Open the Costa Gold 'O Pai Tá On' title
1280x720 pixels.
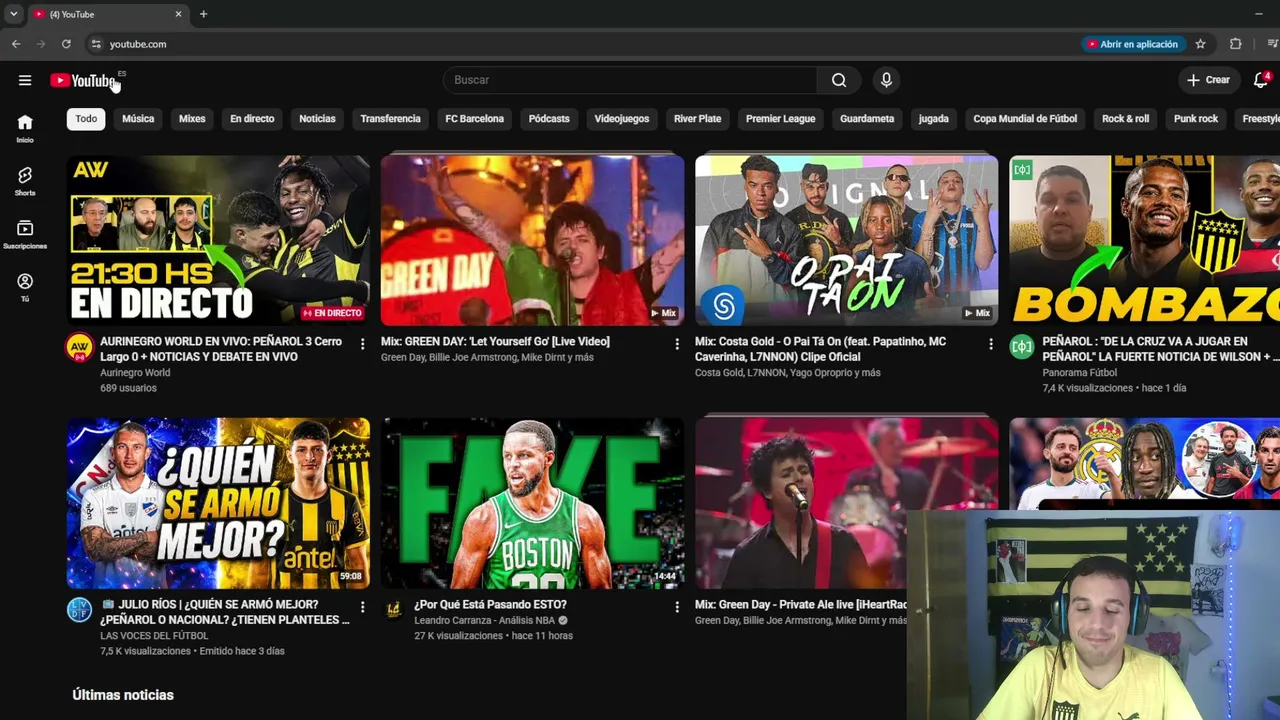point(820,349)
